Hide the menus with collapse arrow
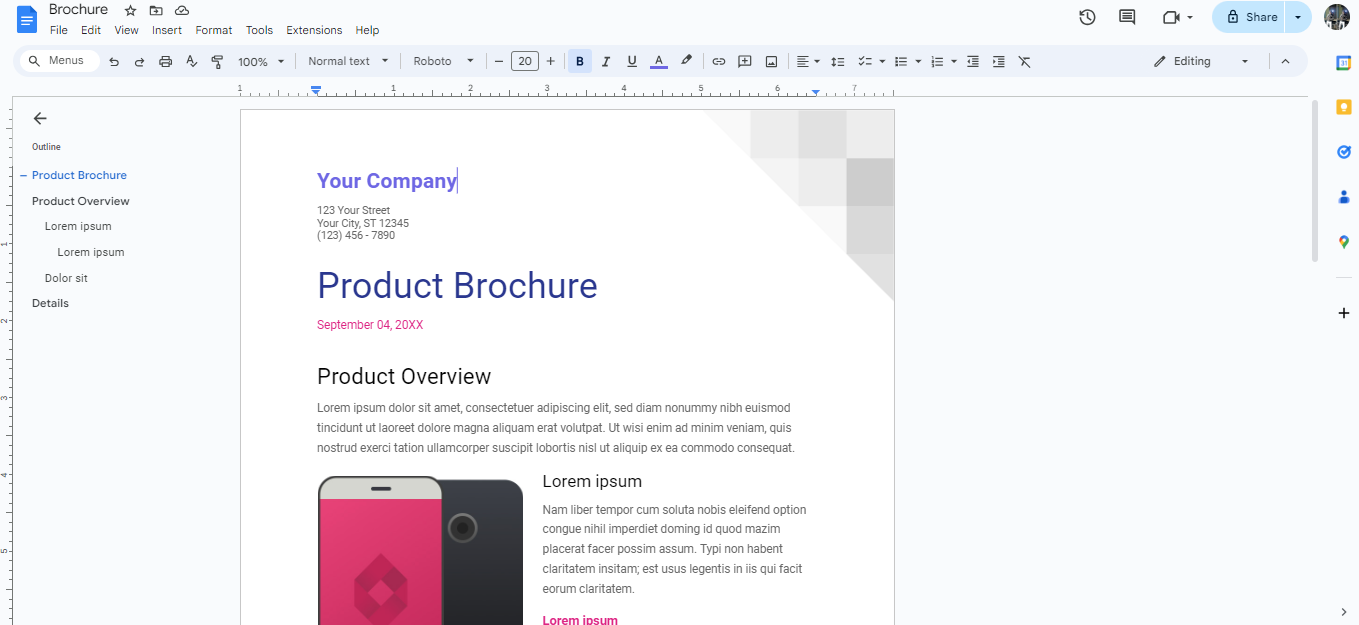This screenshot has width=1359, height=625. 1285,61
